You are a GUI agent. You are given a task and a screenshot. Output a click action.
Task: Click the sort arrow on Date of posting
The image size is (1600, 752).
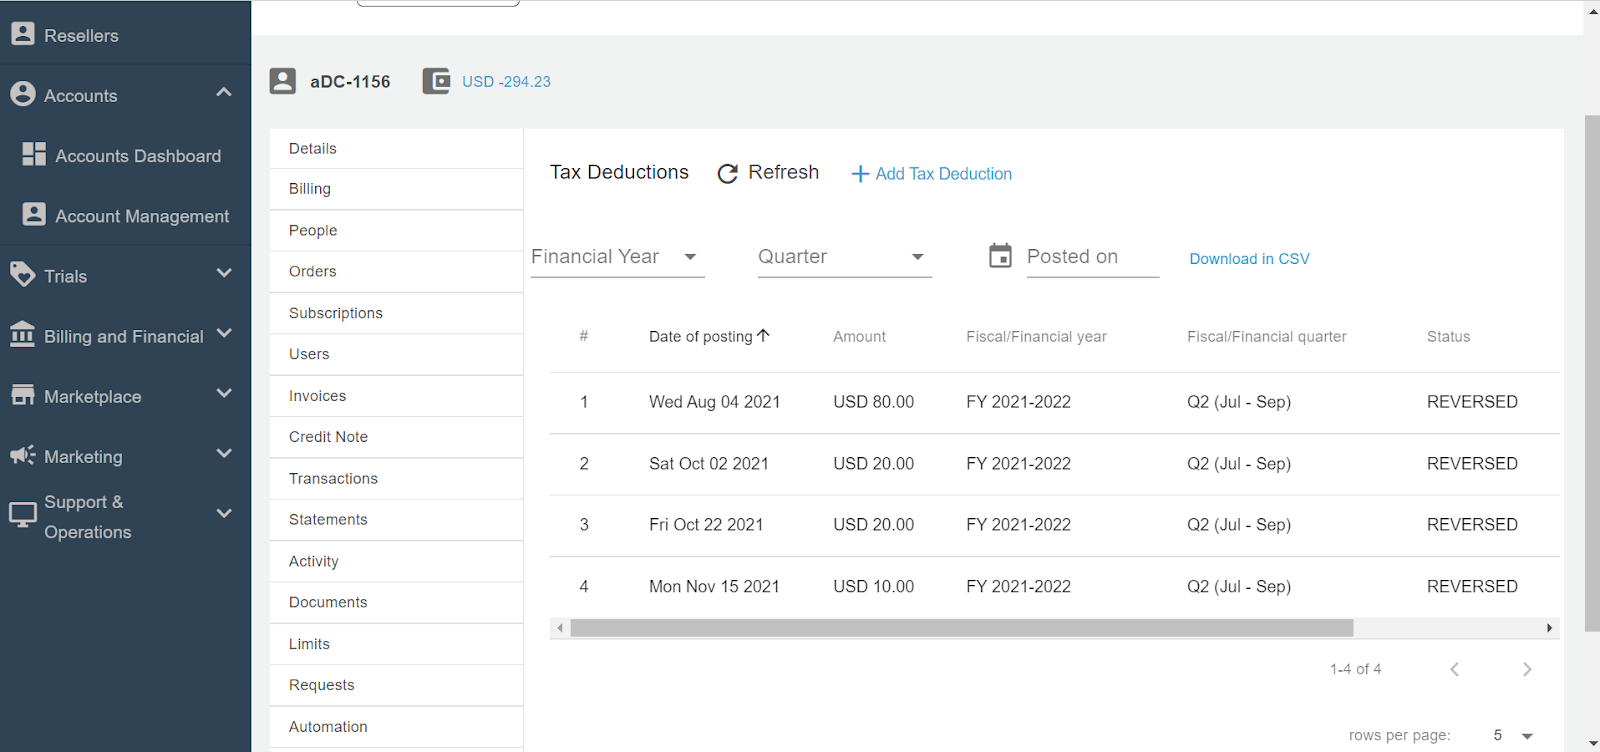click(764, 336)
